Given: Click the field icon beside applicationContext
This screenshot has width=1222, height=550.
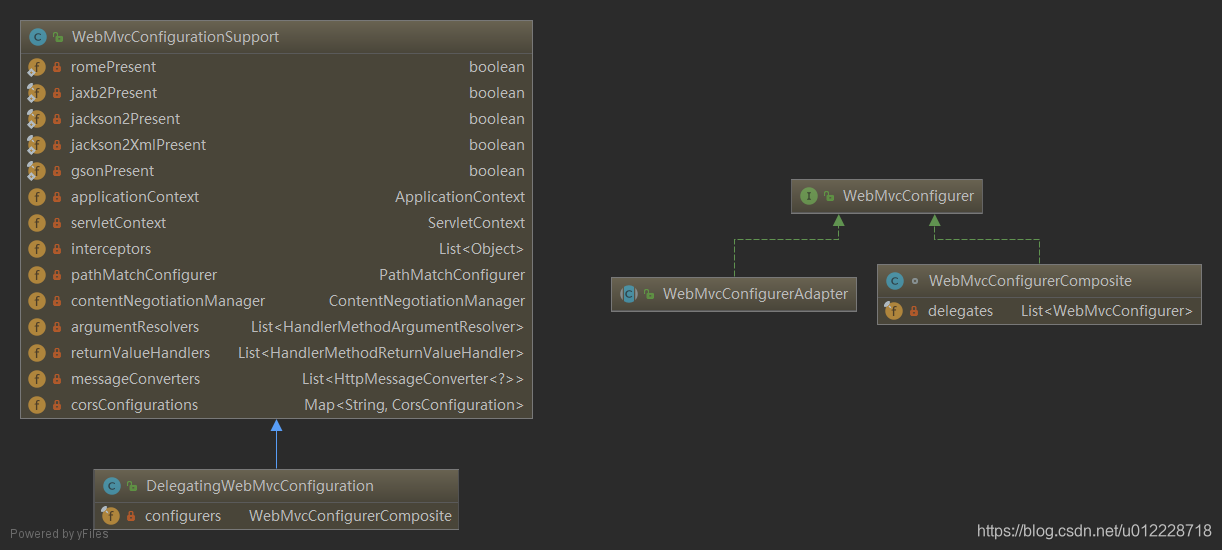Looking at the screenshot, I should (x=37, y=197).
